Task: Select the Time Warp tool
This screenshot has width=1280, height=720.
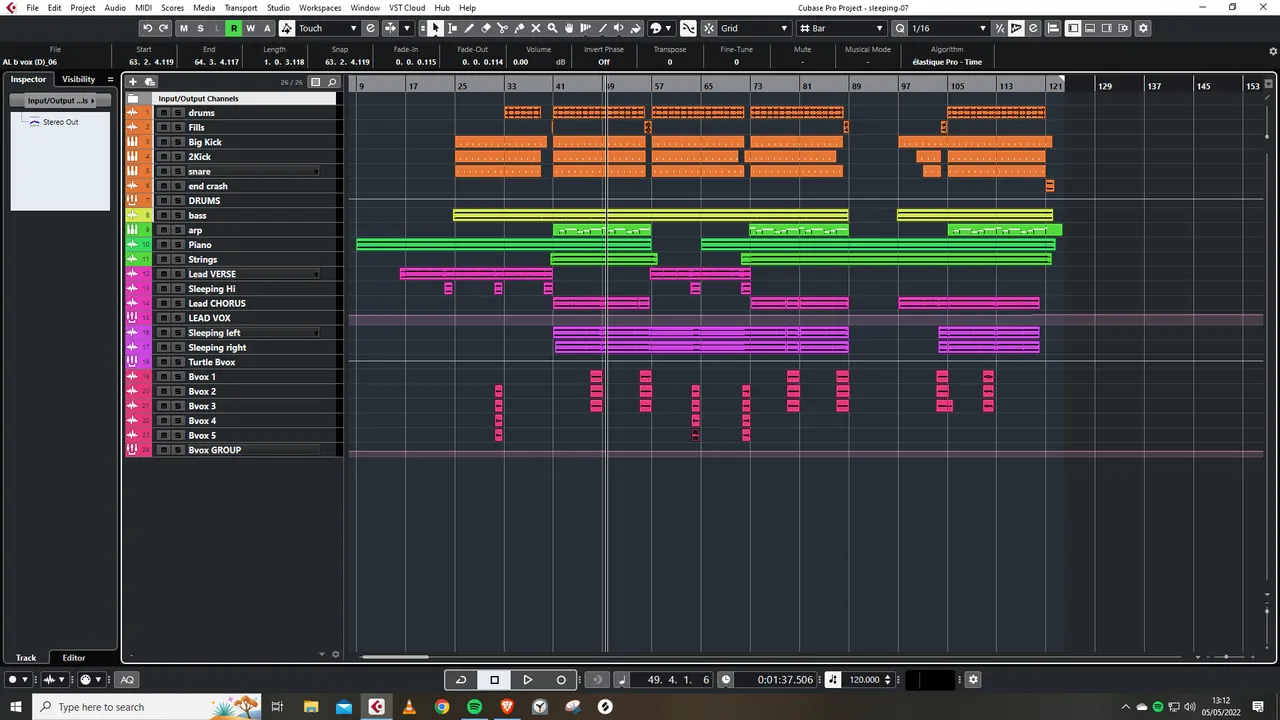Action: tap(586, 28)
